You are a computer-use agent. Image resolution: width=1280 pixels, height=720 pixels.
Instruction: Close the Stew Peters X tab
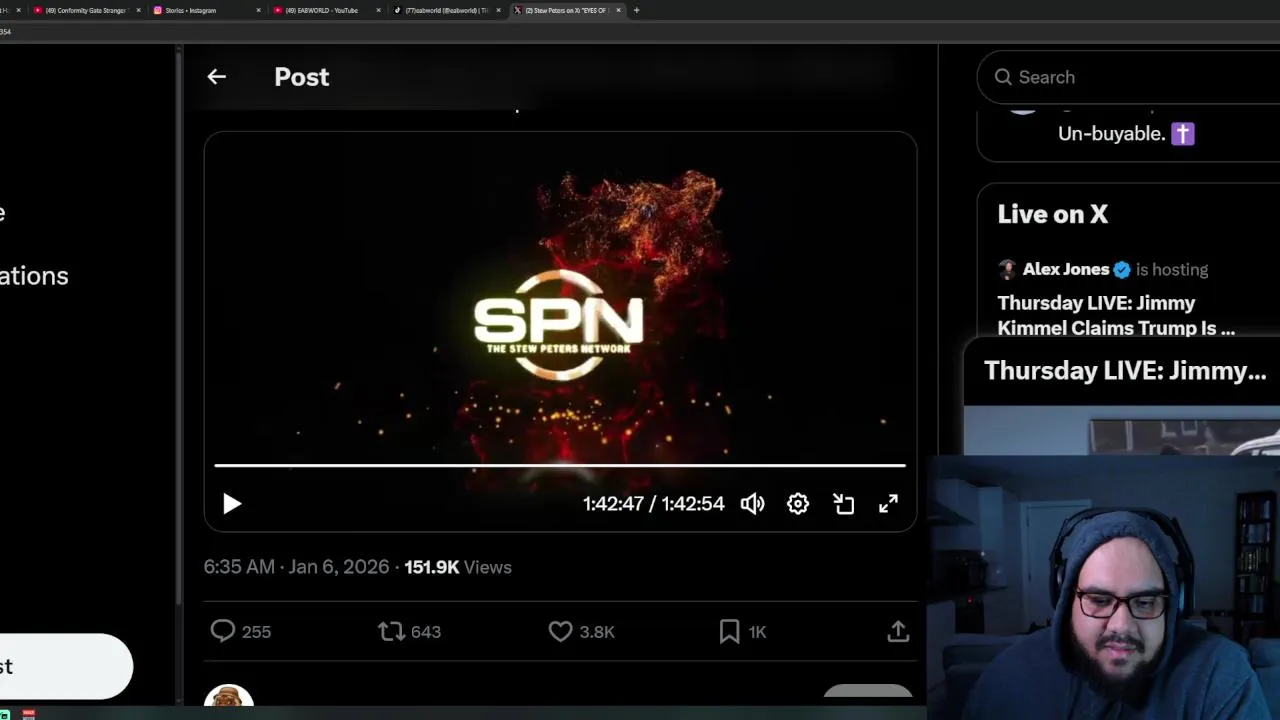coord(618,10)
